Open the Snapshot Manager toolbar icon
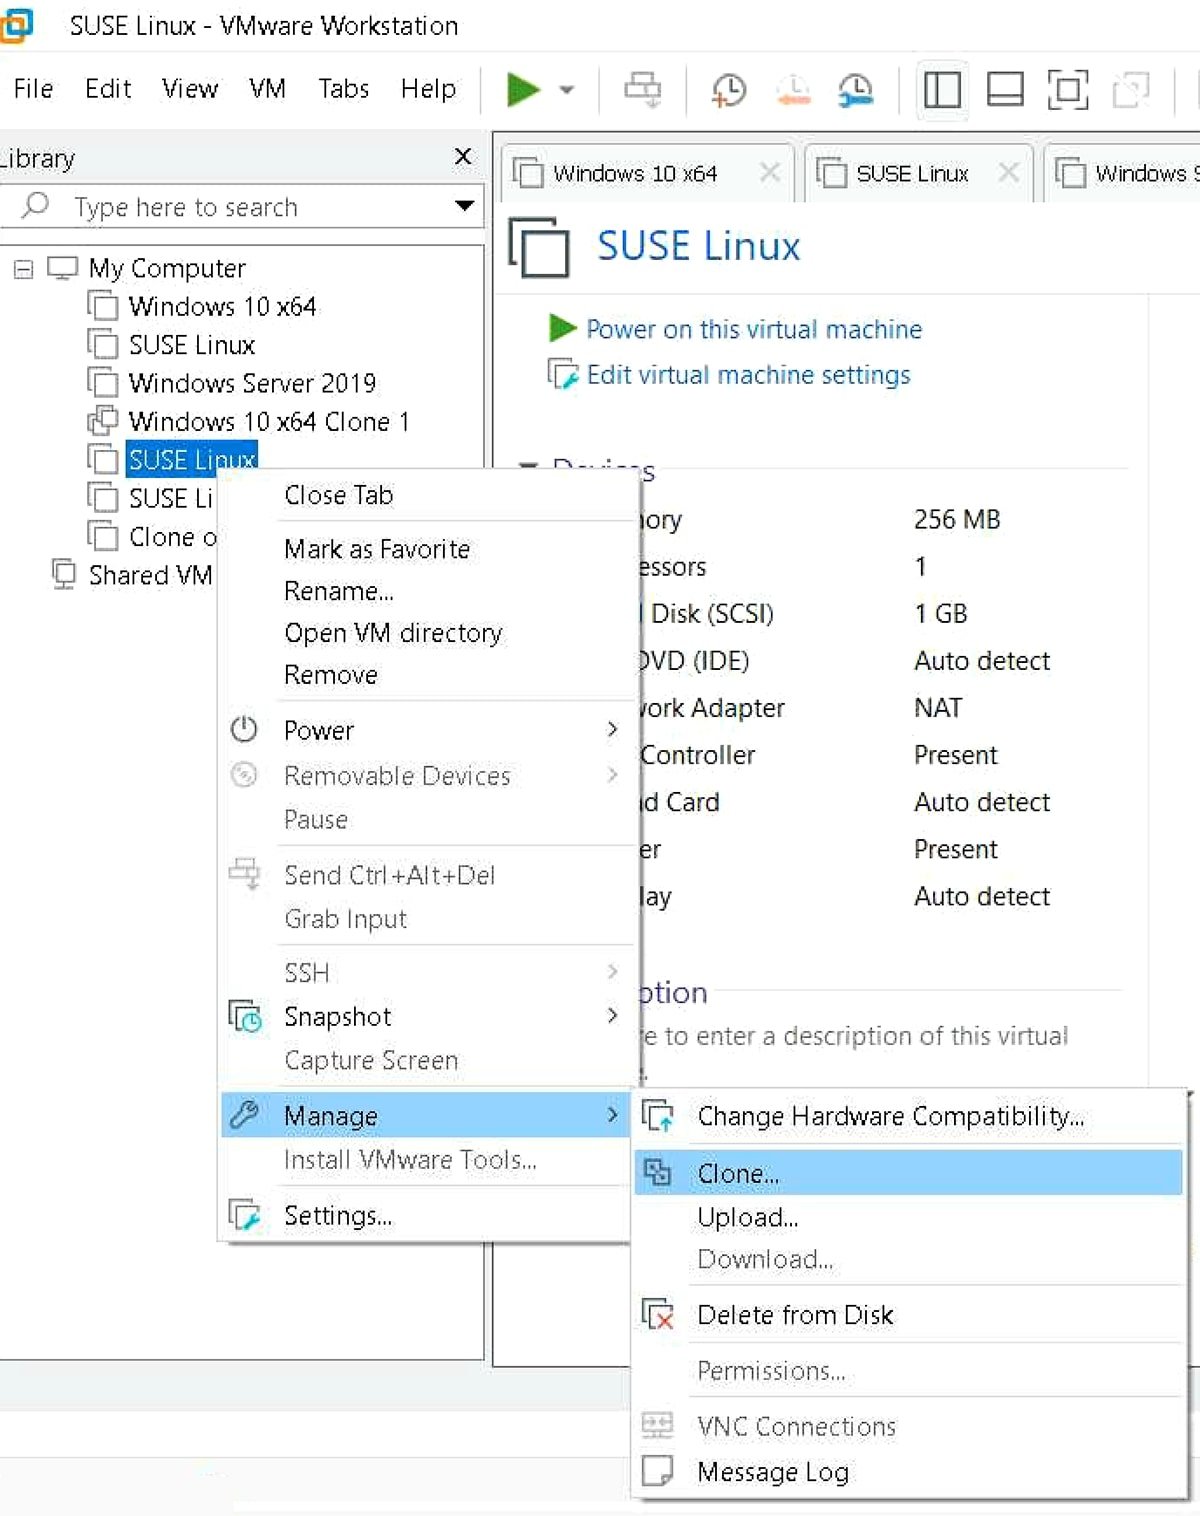Image resolution: width=1200 pixels, height=1516 pixels. pyautogui.click(x=855, y=90)
